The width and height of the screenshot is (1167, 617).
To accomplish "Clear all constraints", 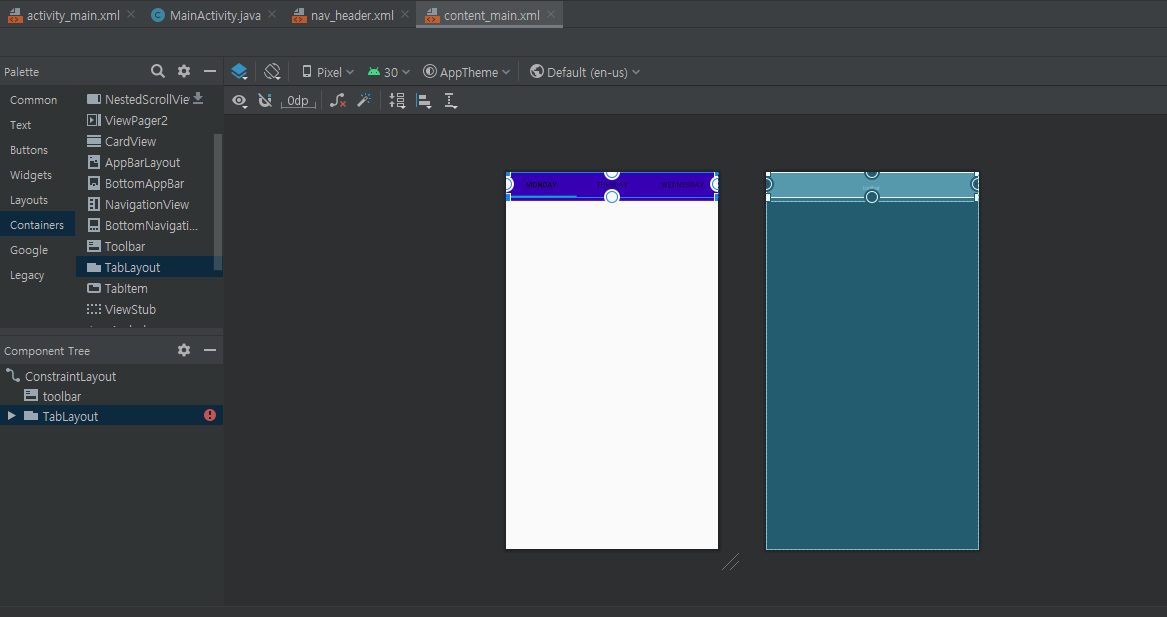I will (x=338, y=100).
